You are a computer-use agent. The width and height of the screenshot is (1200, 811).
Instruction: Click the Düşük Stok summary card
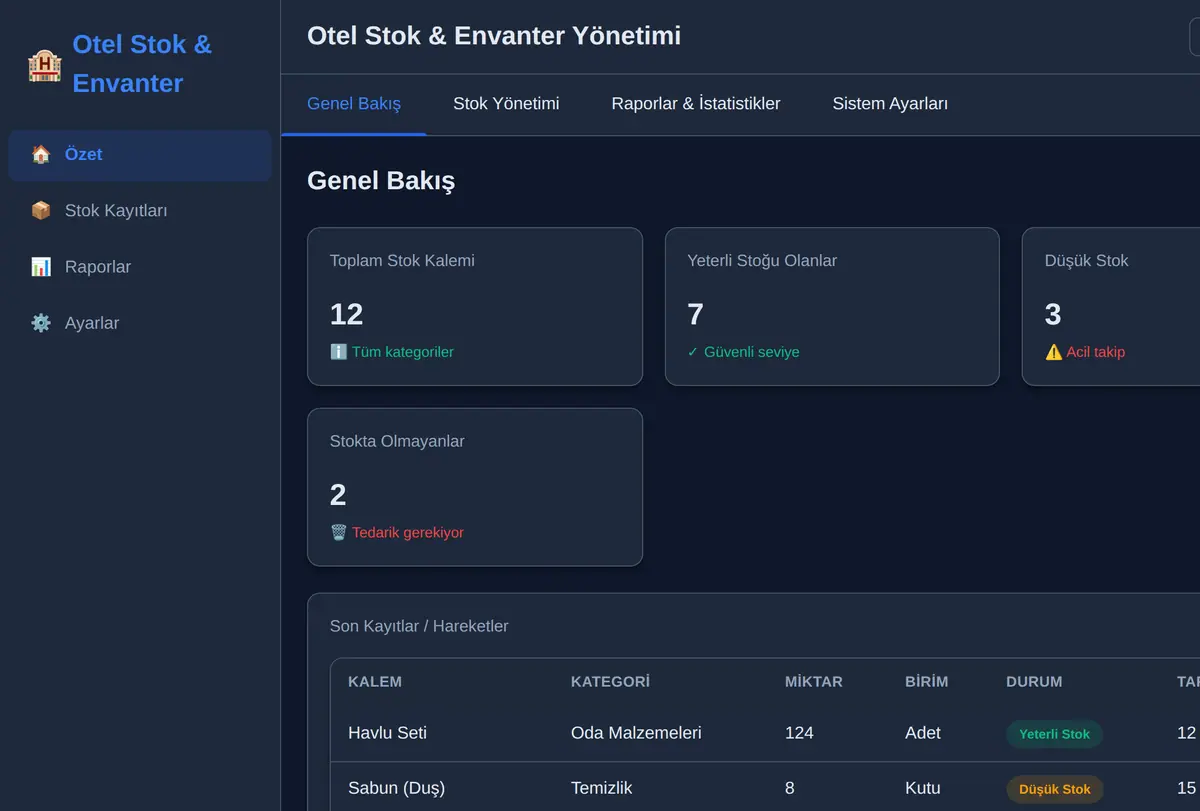tap(1111, 306)
